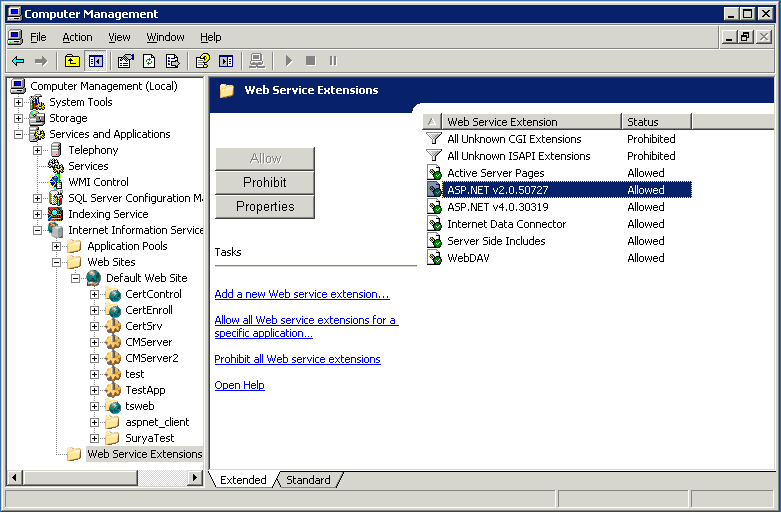
Task: Click tree scrollbar right arrow
Action: tap(195, 478)
